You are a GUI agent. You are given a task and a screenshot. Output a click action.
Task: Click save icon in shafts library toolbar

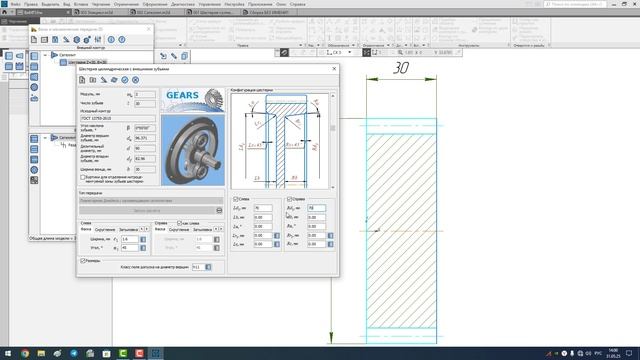[x=55, y=40]
